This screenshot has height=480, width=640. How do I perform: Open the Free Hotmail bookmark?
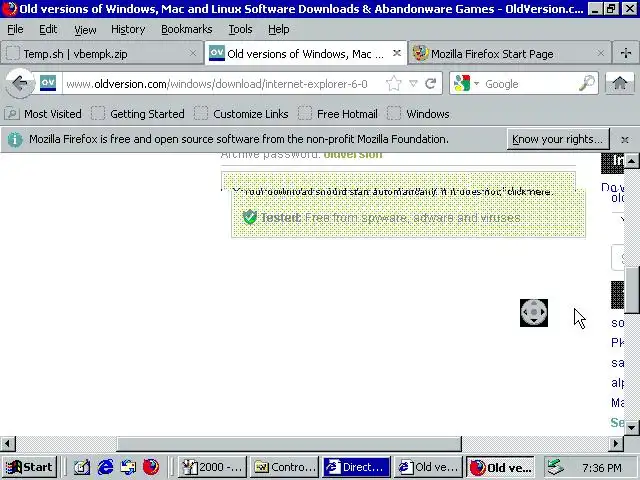[338, 114]
